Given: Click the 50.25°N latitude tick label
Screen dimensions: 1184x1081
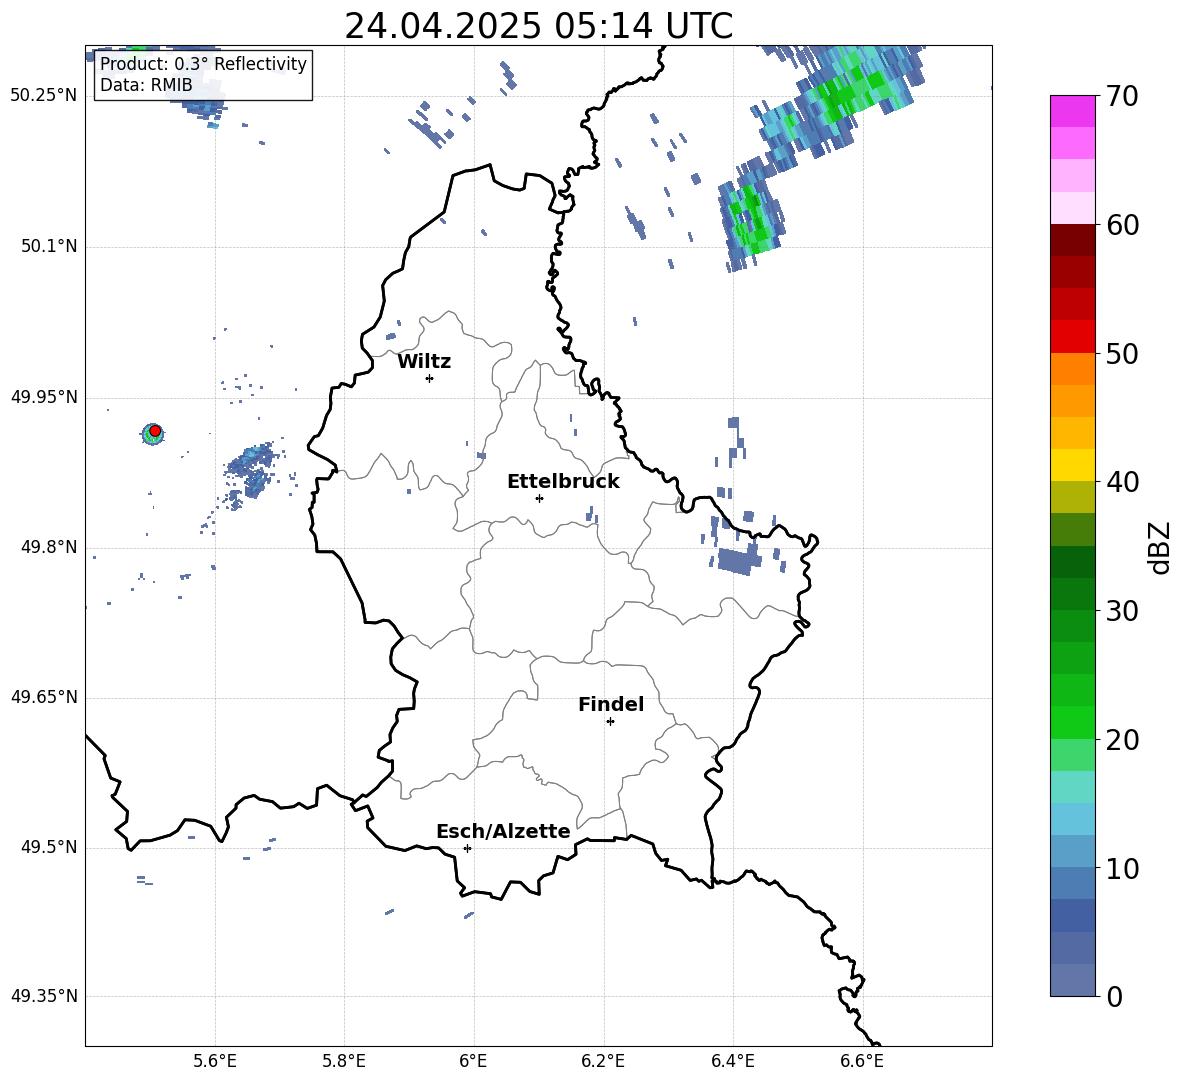Looking at the screenshot, I should click(44, 96).
